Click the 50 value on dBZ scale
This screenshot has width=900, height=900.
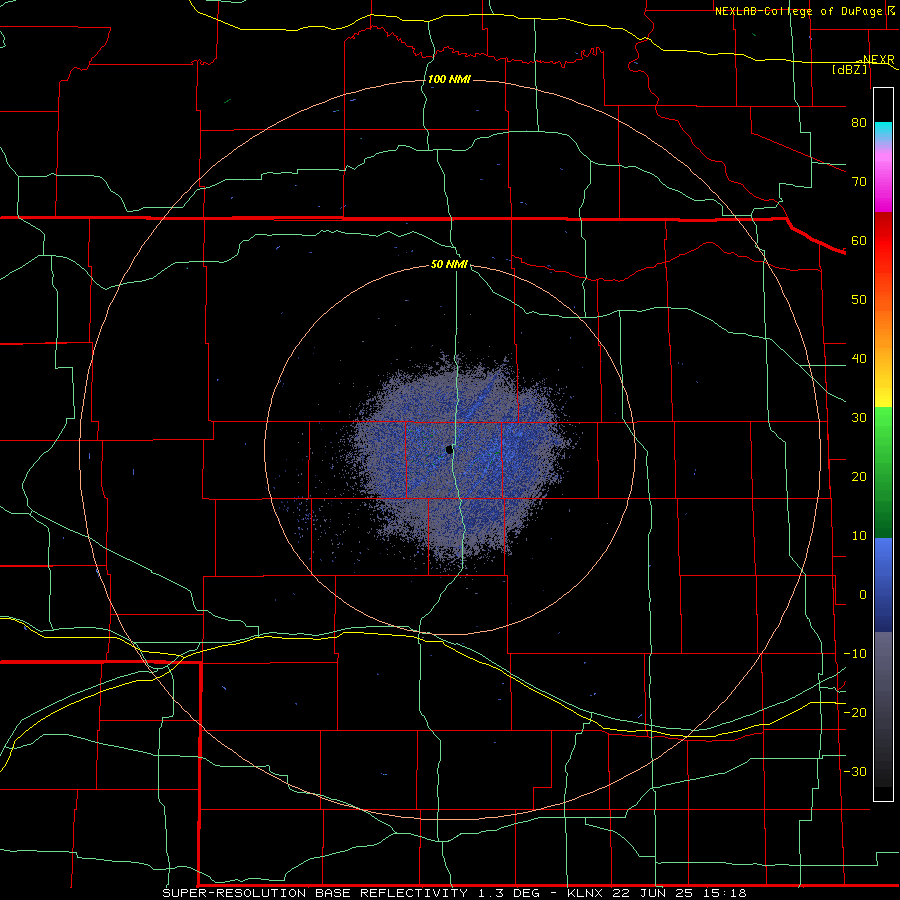(859, 300)
